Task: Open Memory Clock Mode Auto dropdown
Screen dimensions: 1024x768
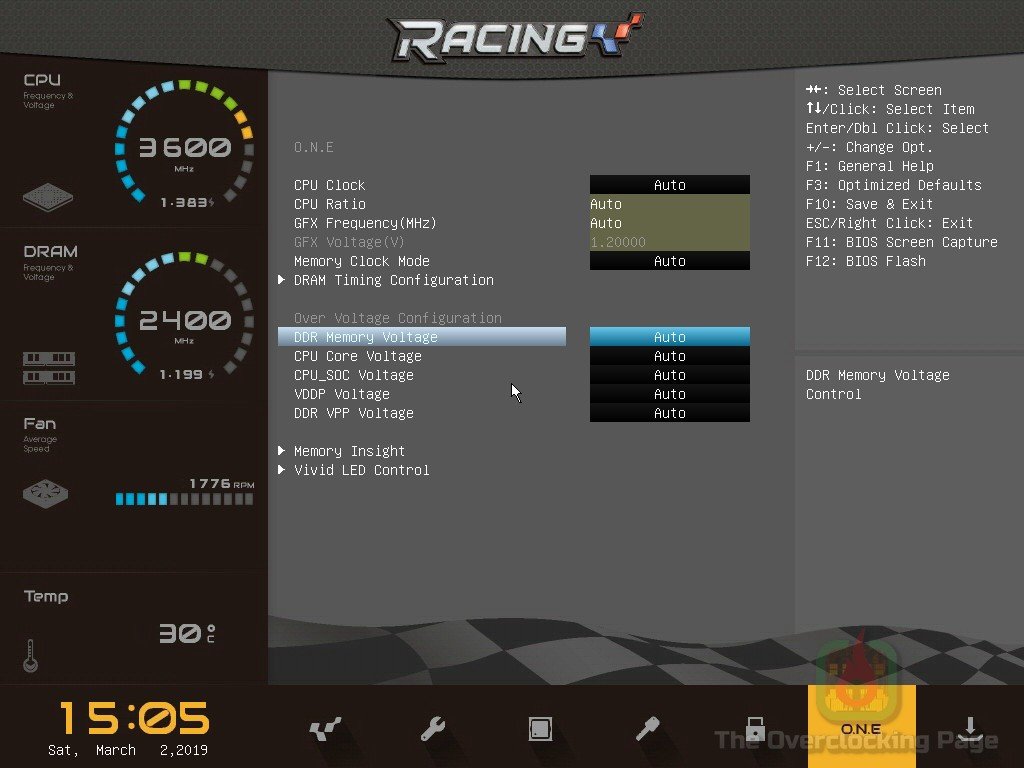Action: click(x=669, y=261)
